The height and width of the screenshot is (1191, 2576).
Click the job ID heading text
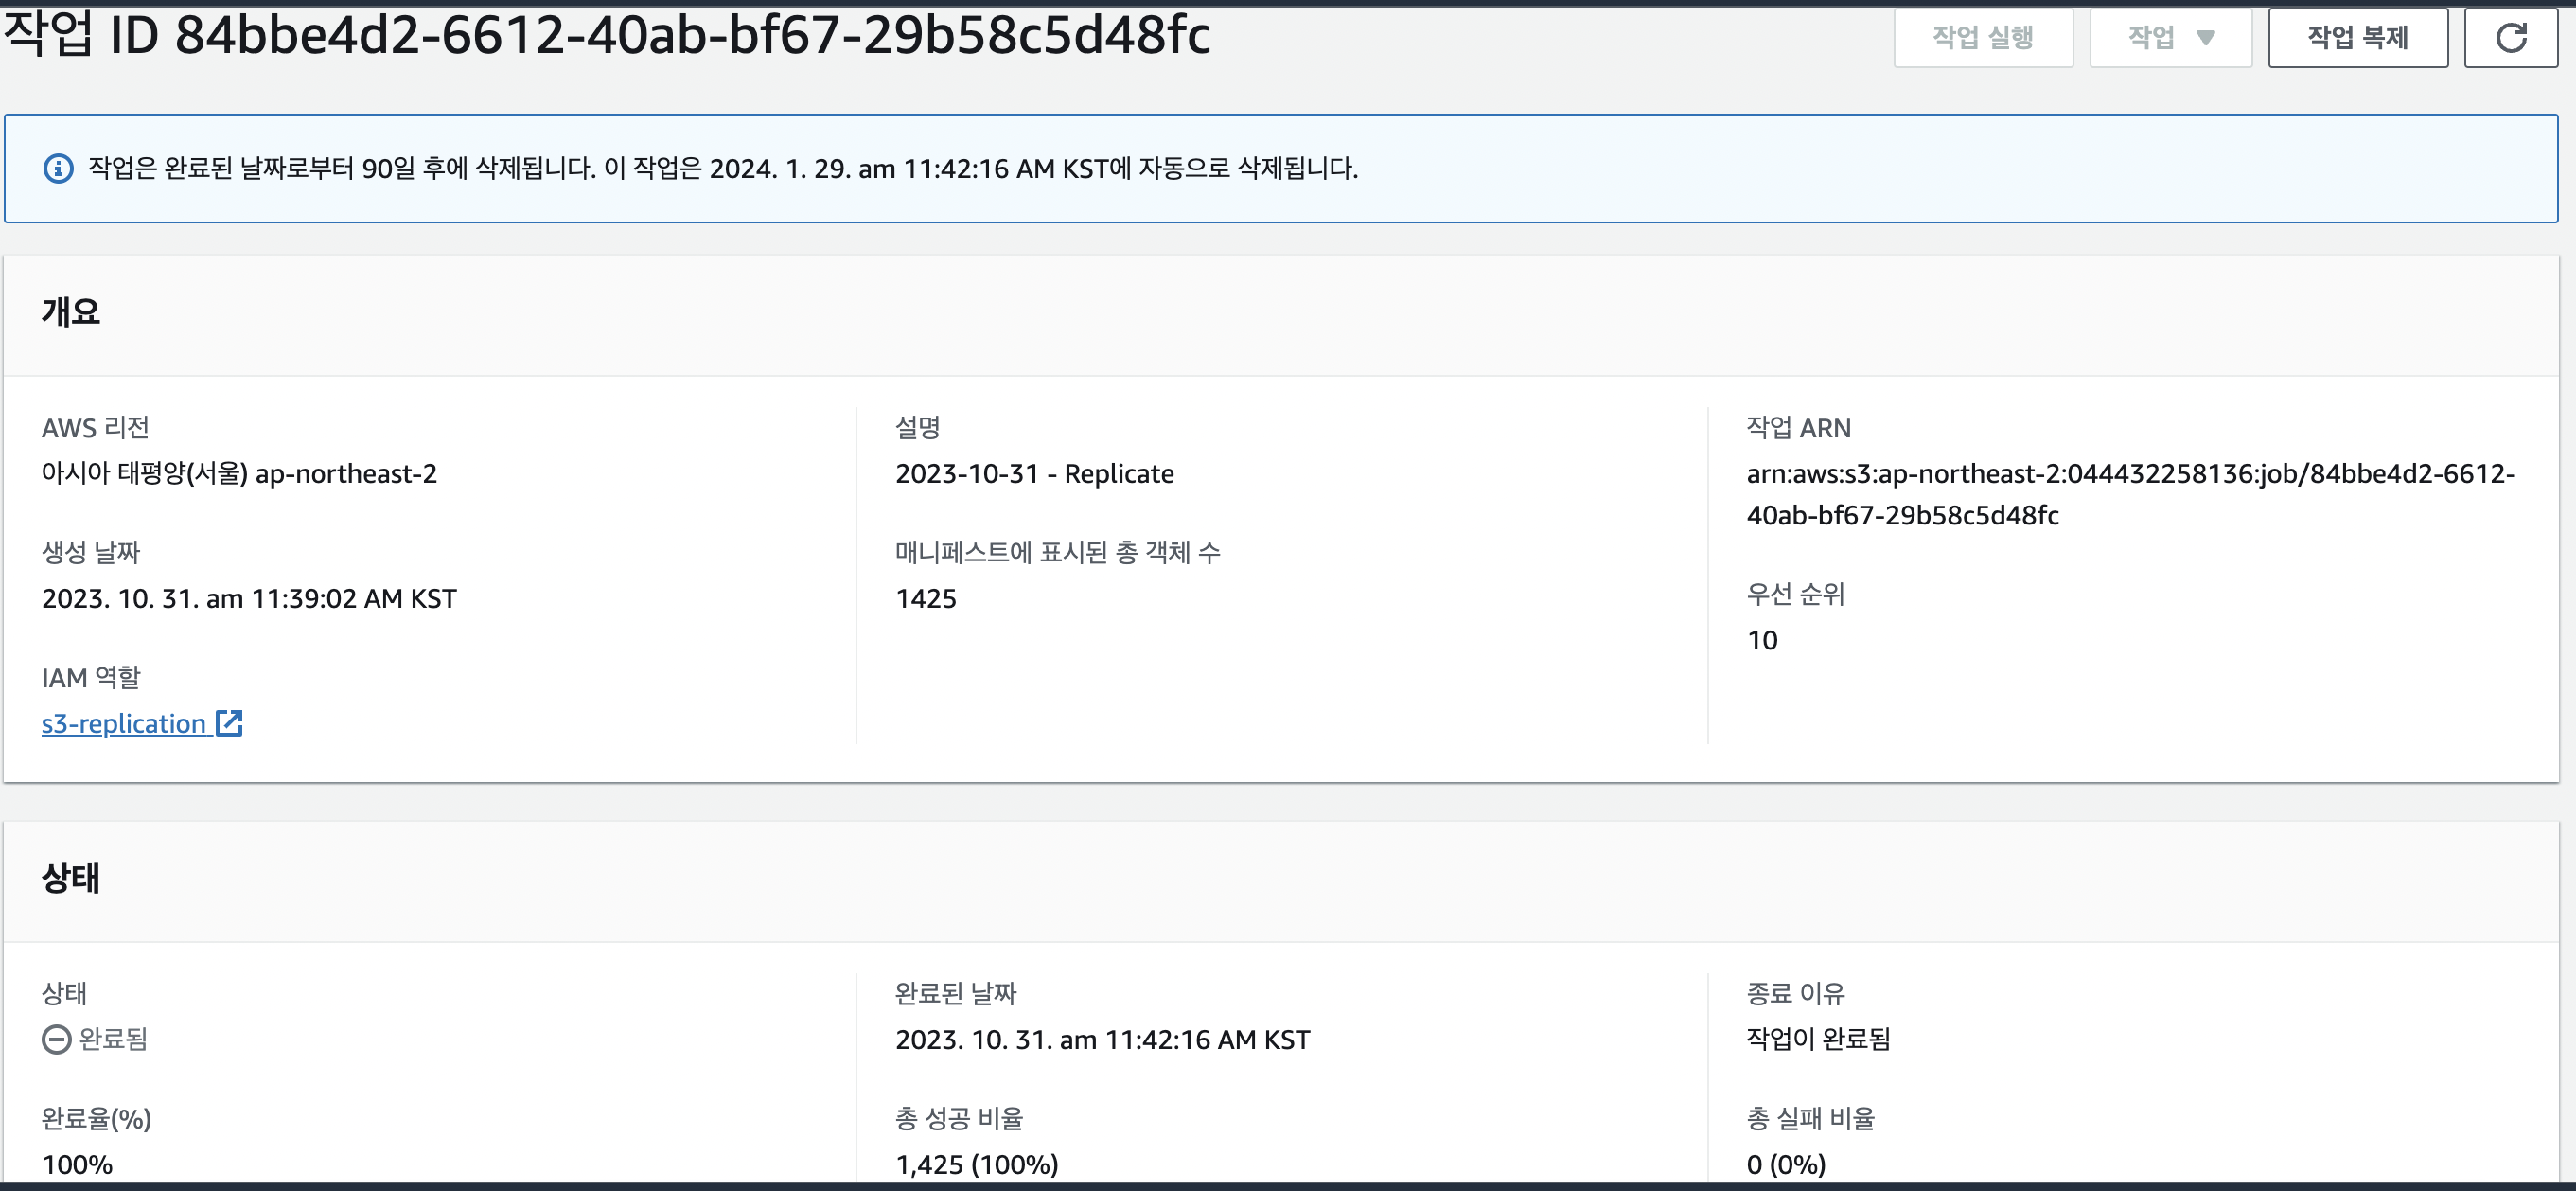606,34
